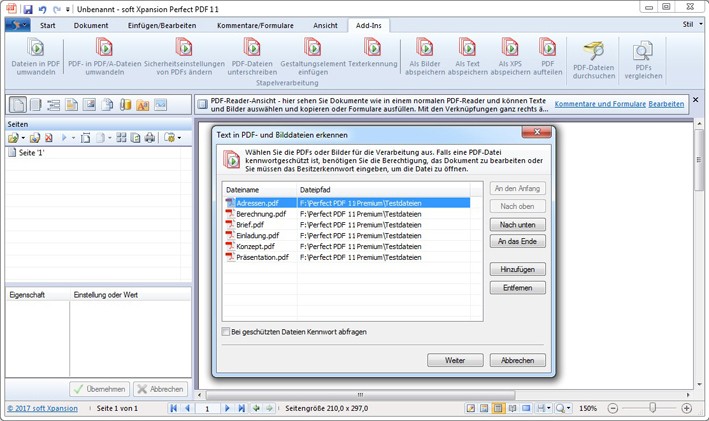Select Konzept.pdf in the file list
Image resolution: width=709 pixels, height=421 pixels.
point(243,246)
